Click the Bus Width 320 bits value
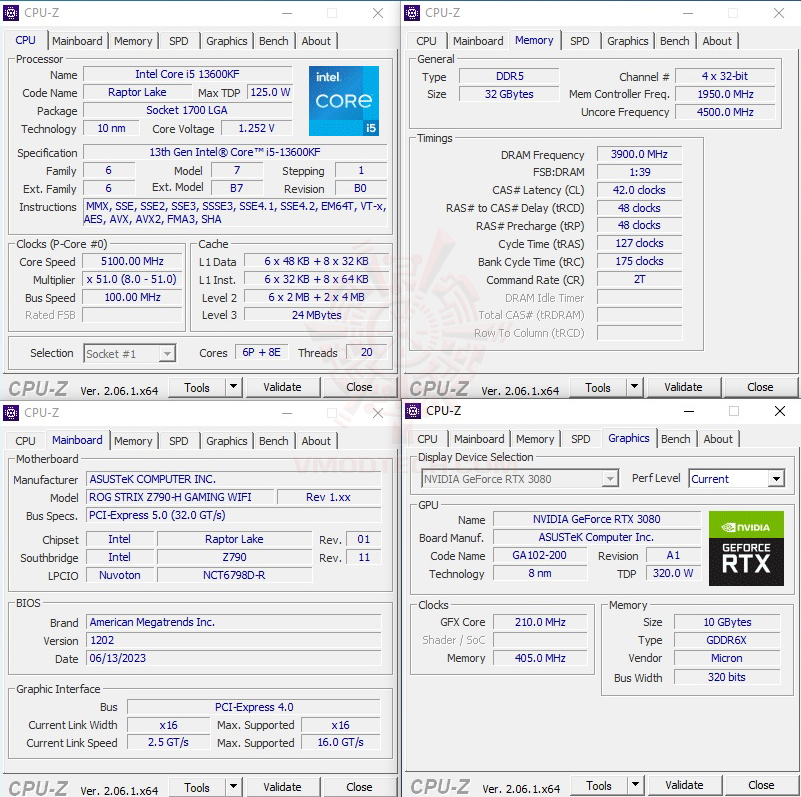Image resolution: width=801 pixels, height=797 pixels. pos(727,677)
